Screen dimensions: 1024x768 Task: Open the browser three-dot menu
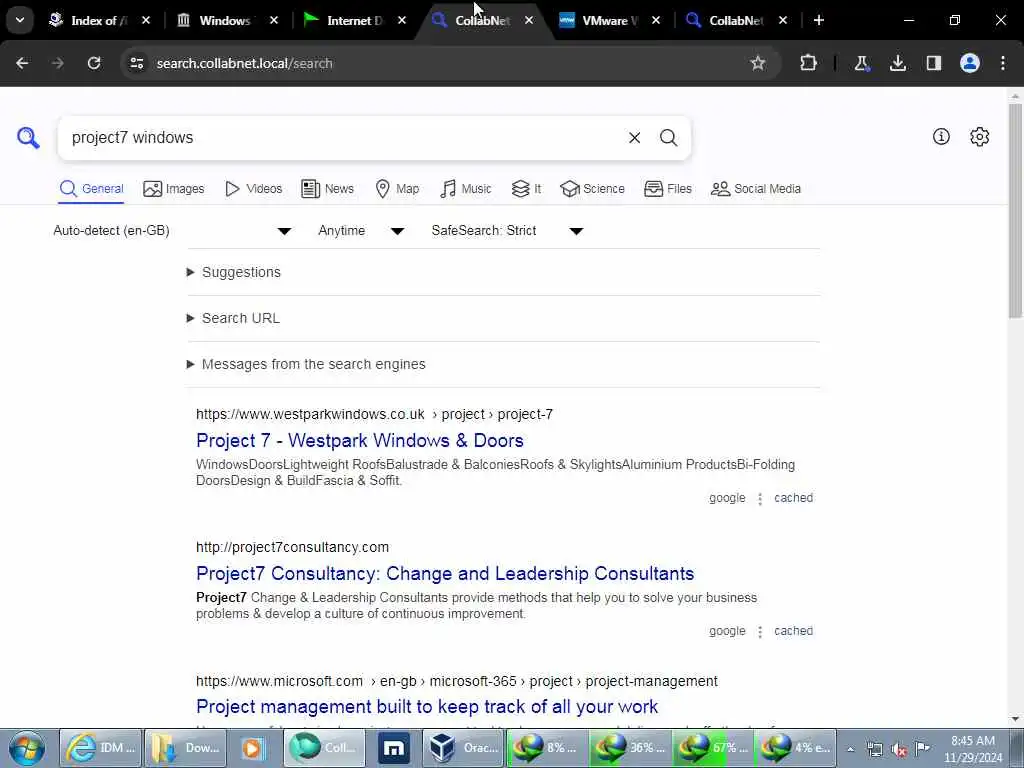tap(1002, 63)
